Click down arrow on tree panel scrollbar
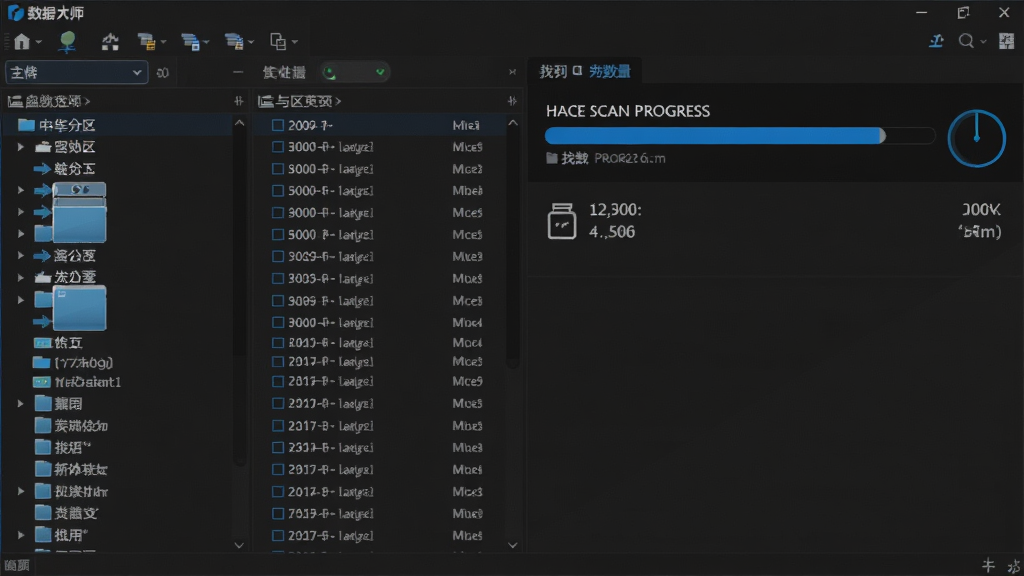1024x576 pixels. pyautogui.click(x=239, y=545)
